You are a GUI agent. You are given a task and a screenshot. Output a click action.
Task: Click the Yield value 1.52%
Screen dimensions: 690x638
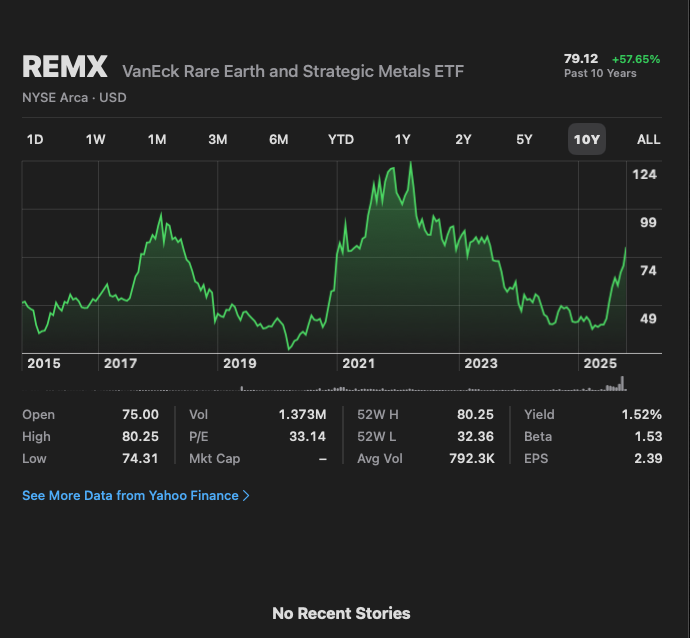click(642, 414)
